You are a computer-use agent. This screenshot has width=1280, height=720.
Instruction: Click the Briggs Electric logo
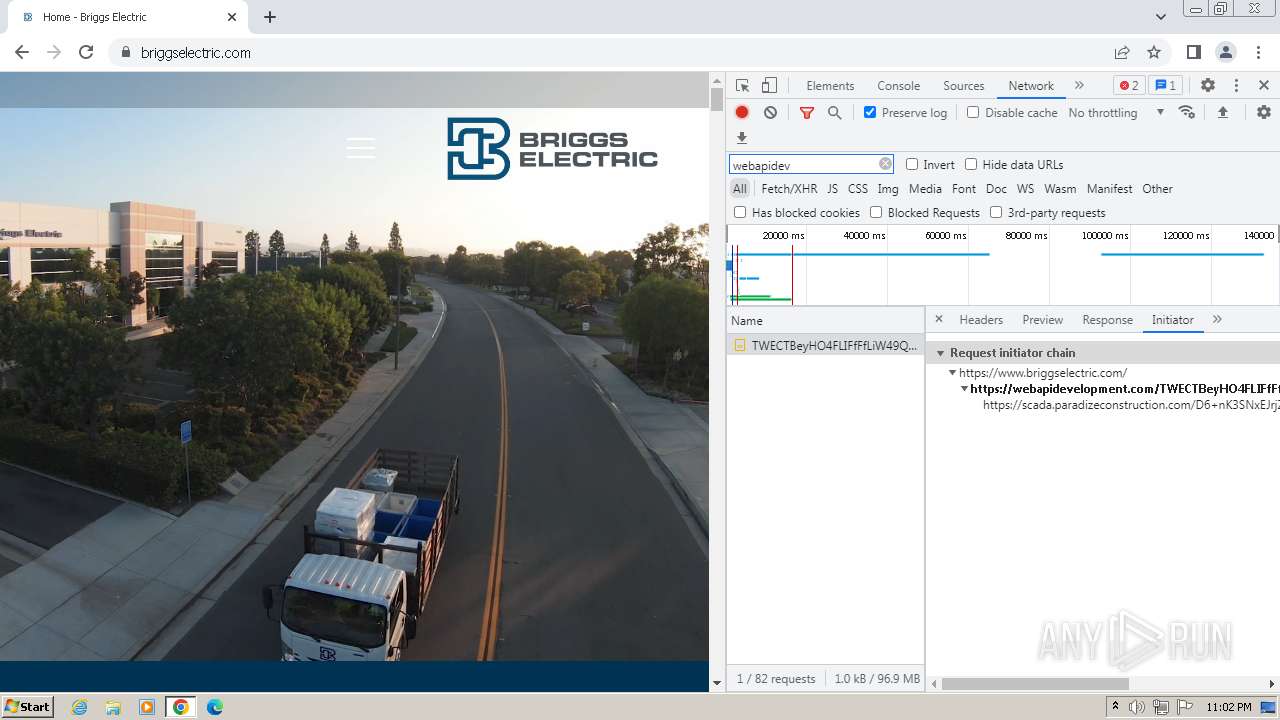coord(552,148)
